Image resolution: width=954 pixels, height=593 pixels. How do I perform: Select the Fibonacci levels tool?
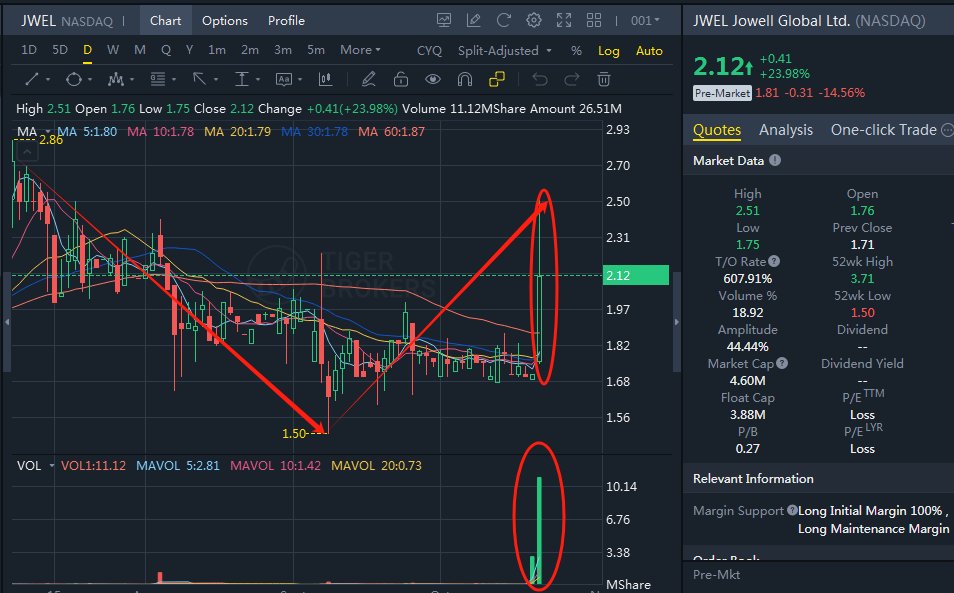click(158, 79)
